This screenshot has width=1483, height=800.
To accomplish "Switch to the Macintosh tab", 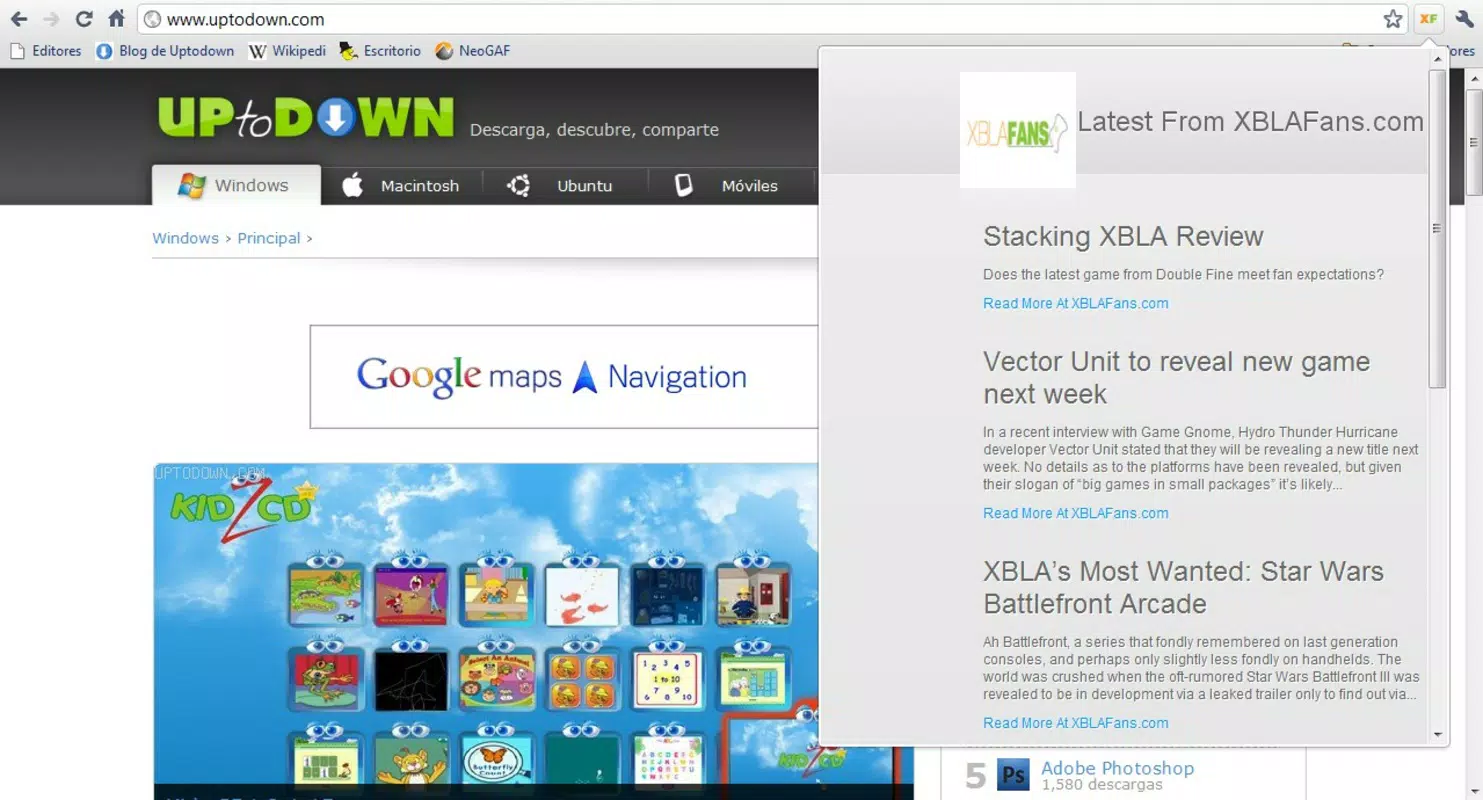I will 401,185.
